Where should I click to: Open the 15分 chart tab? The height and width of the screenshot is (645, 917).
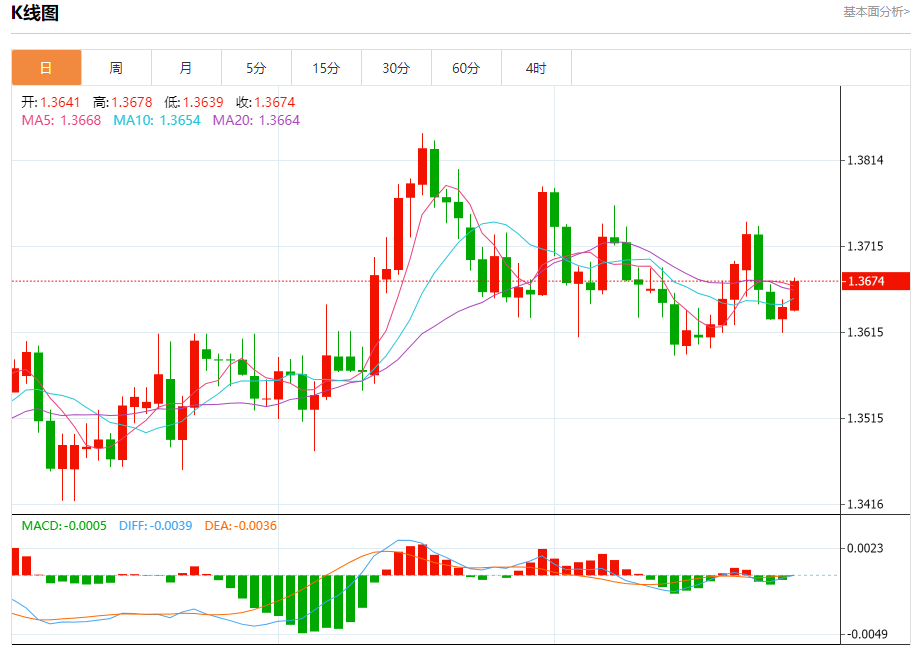tap(326, 68)
